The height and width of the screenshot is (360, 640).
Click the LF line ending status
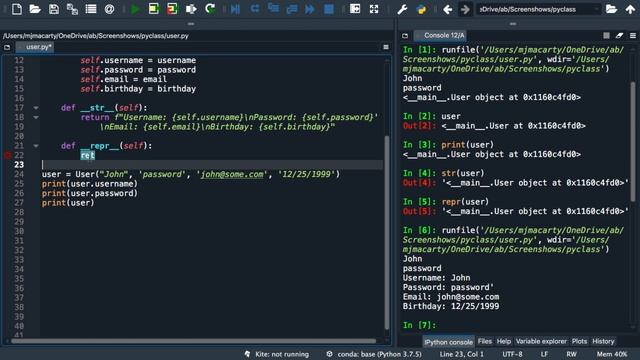click(x=544, y=354)
